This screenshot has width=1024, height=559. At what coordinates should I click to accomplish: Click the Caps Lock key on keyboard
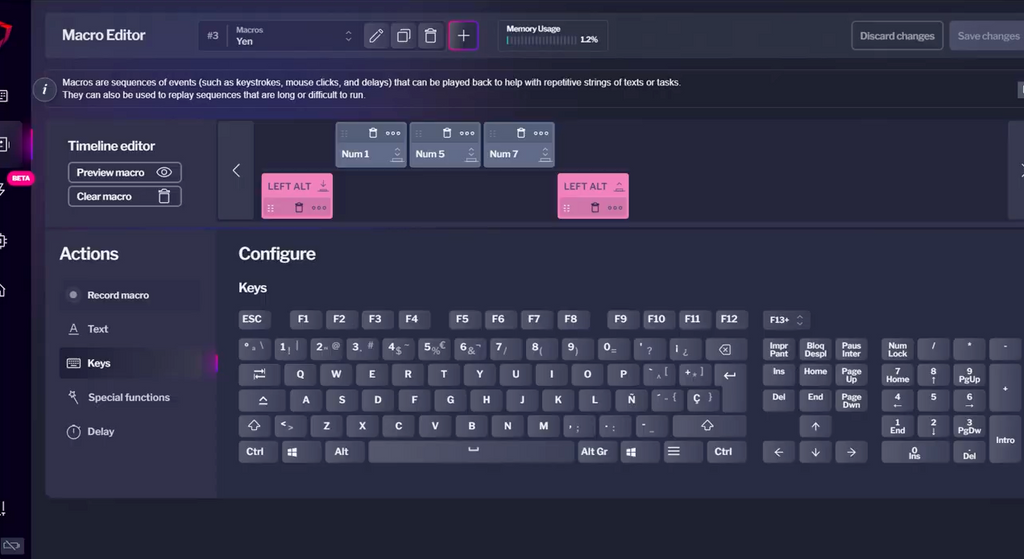tap(263, 399)
